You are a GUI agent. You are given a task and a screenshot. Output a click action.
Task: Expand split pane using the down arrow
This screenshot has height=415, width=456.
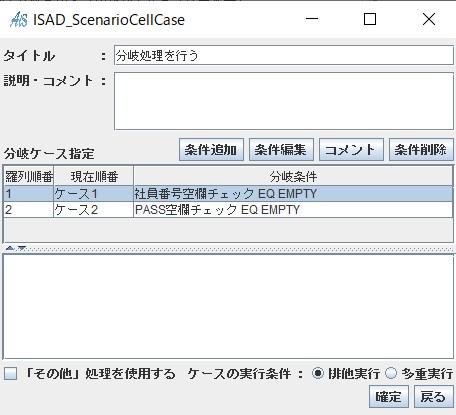click(x=22, y=248)
